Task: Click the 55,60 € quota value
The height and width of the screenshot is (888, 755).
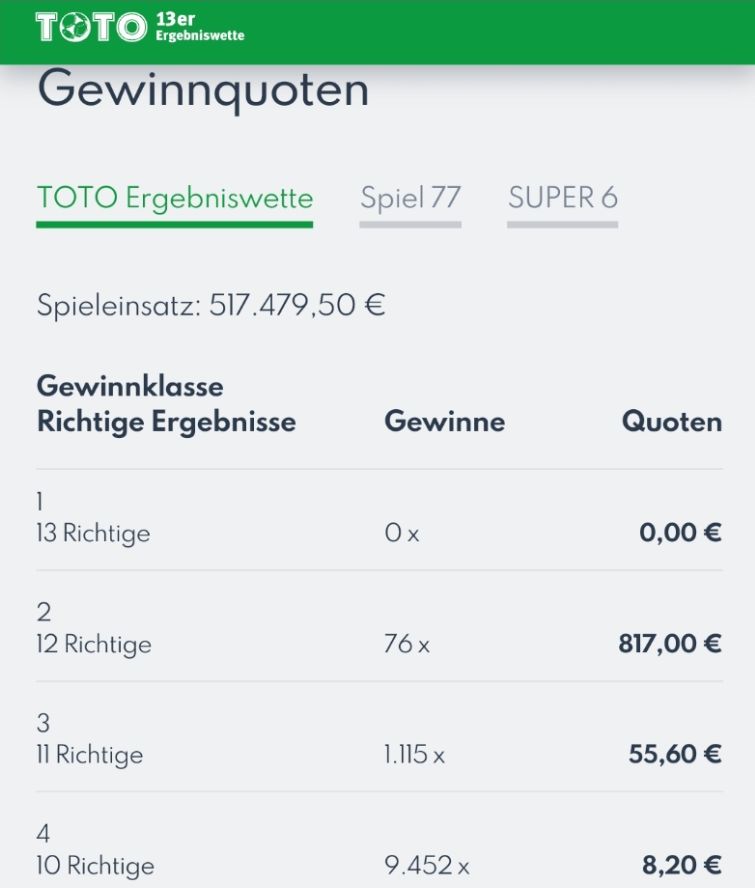Action: 675,754
